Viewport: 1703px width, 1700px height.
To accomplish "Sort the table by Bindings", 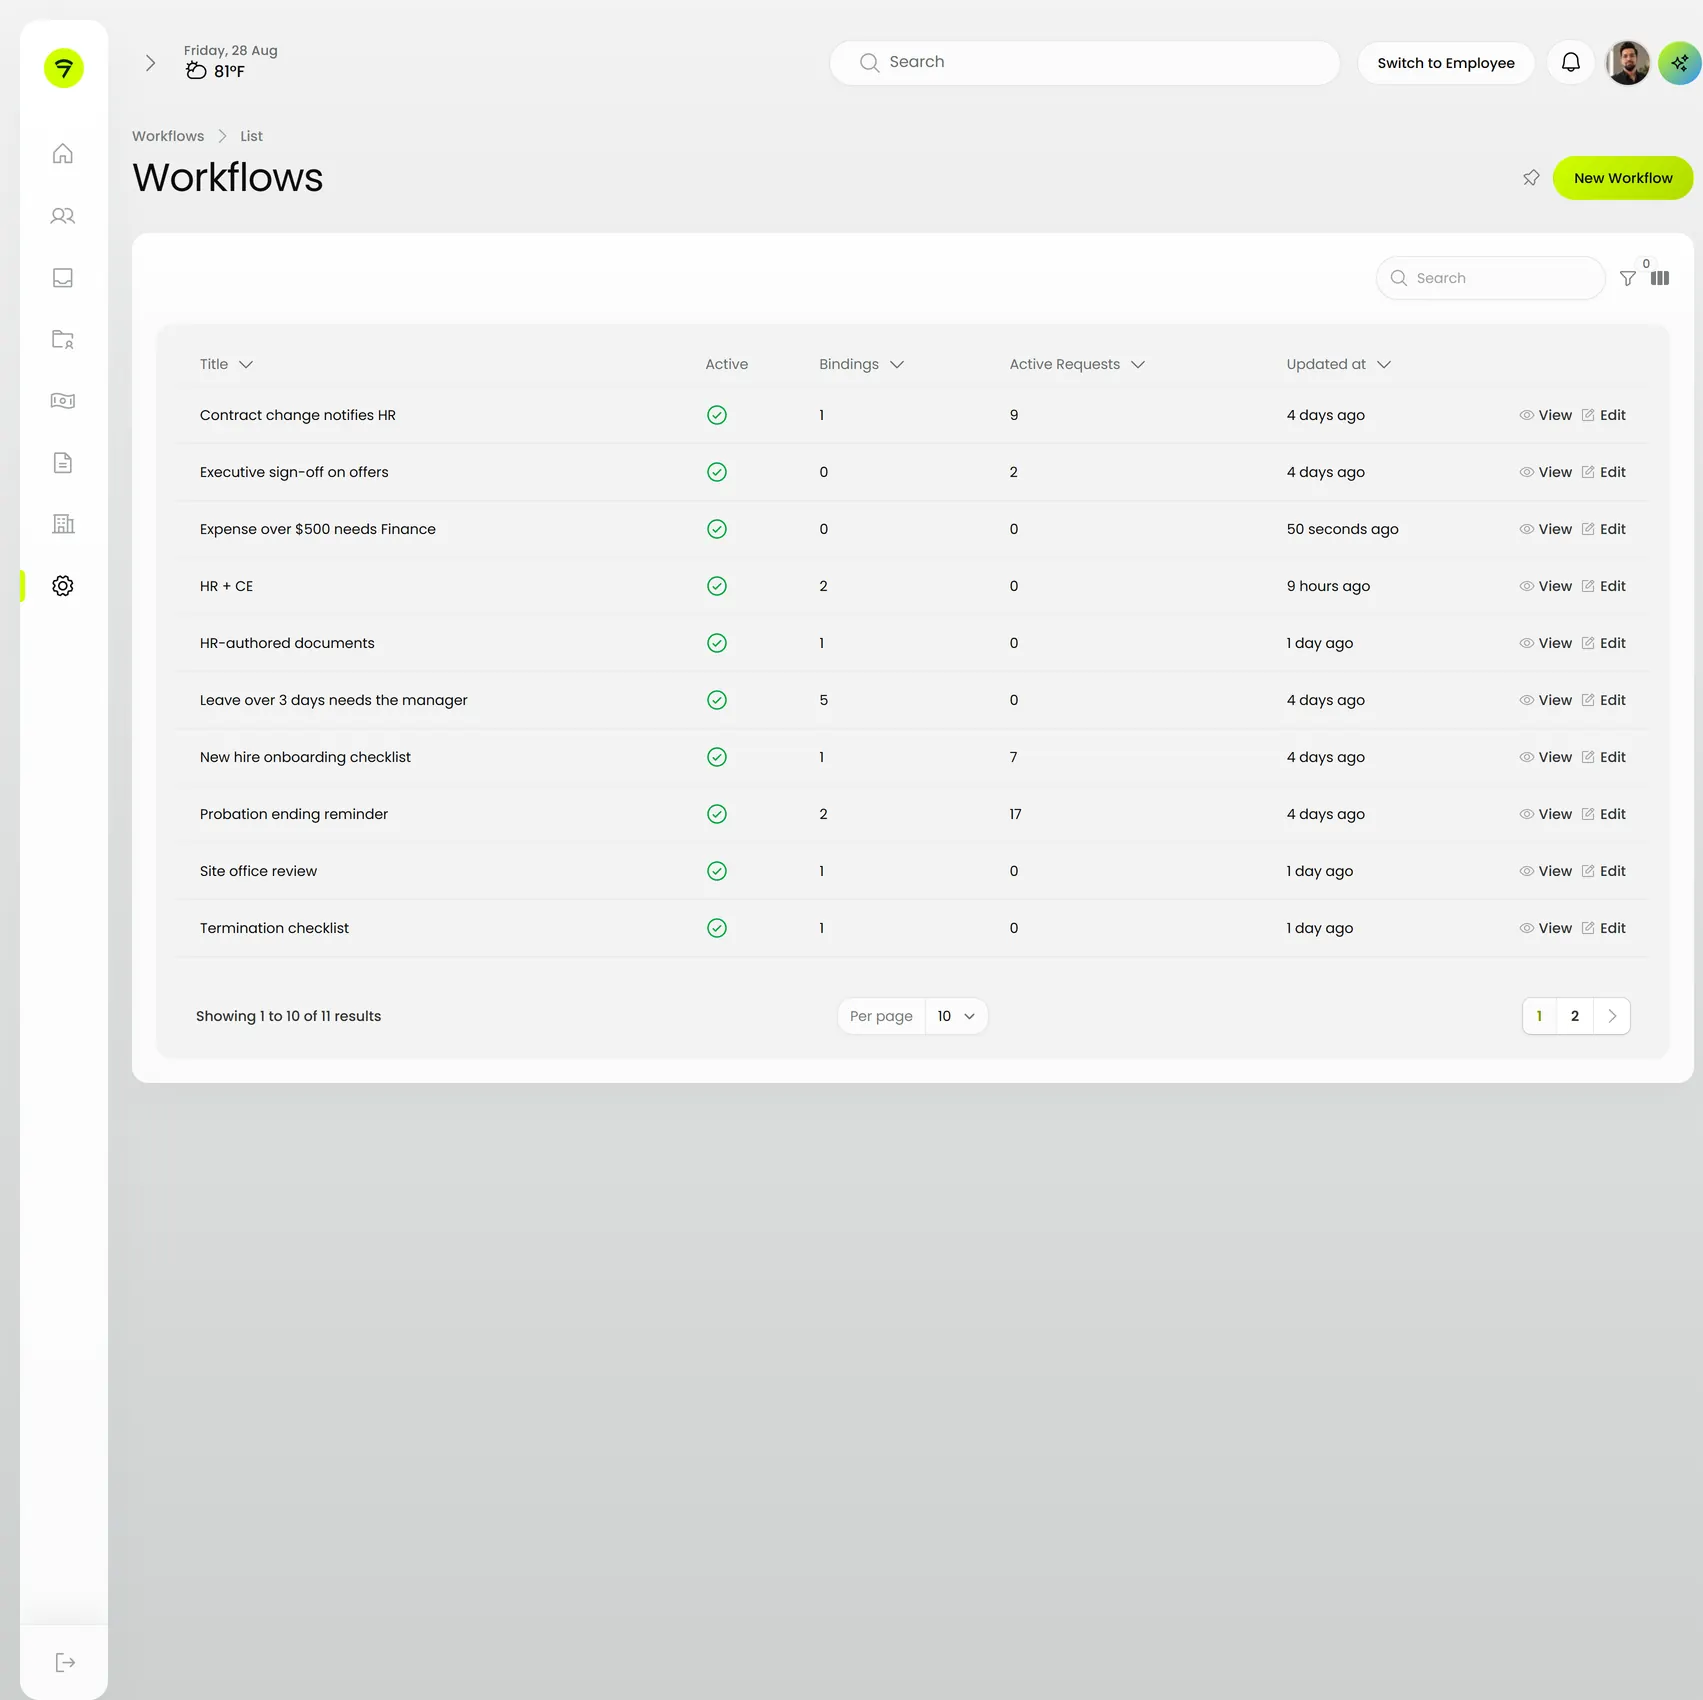I will coord(861,364).
